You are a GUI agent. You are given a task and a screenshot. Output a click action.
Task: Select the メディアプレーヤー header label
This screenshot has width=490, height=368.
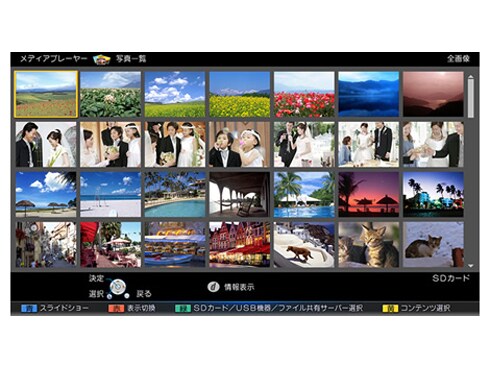pyautogui.click(x=53, y=59)
